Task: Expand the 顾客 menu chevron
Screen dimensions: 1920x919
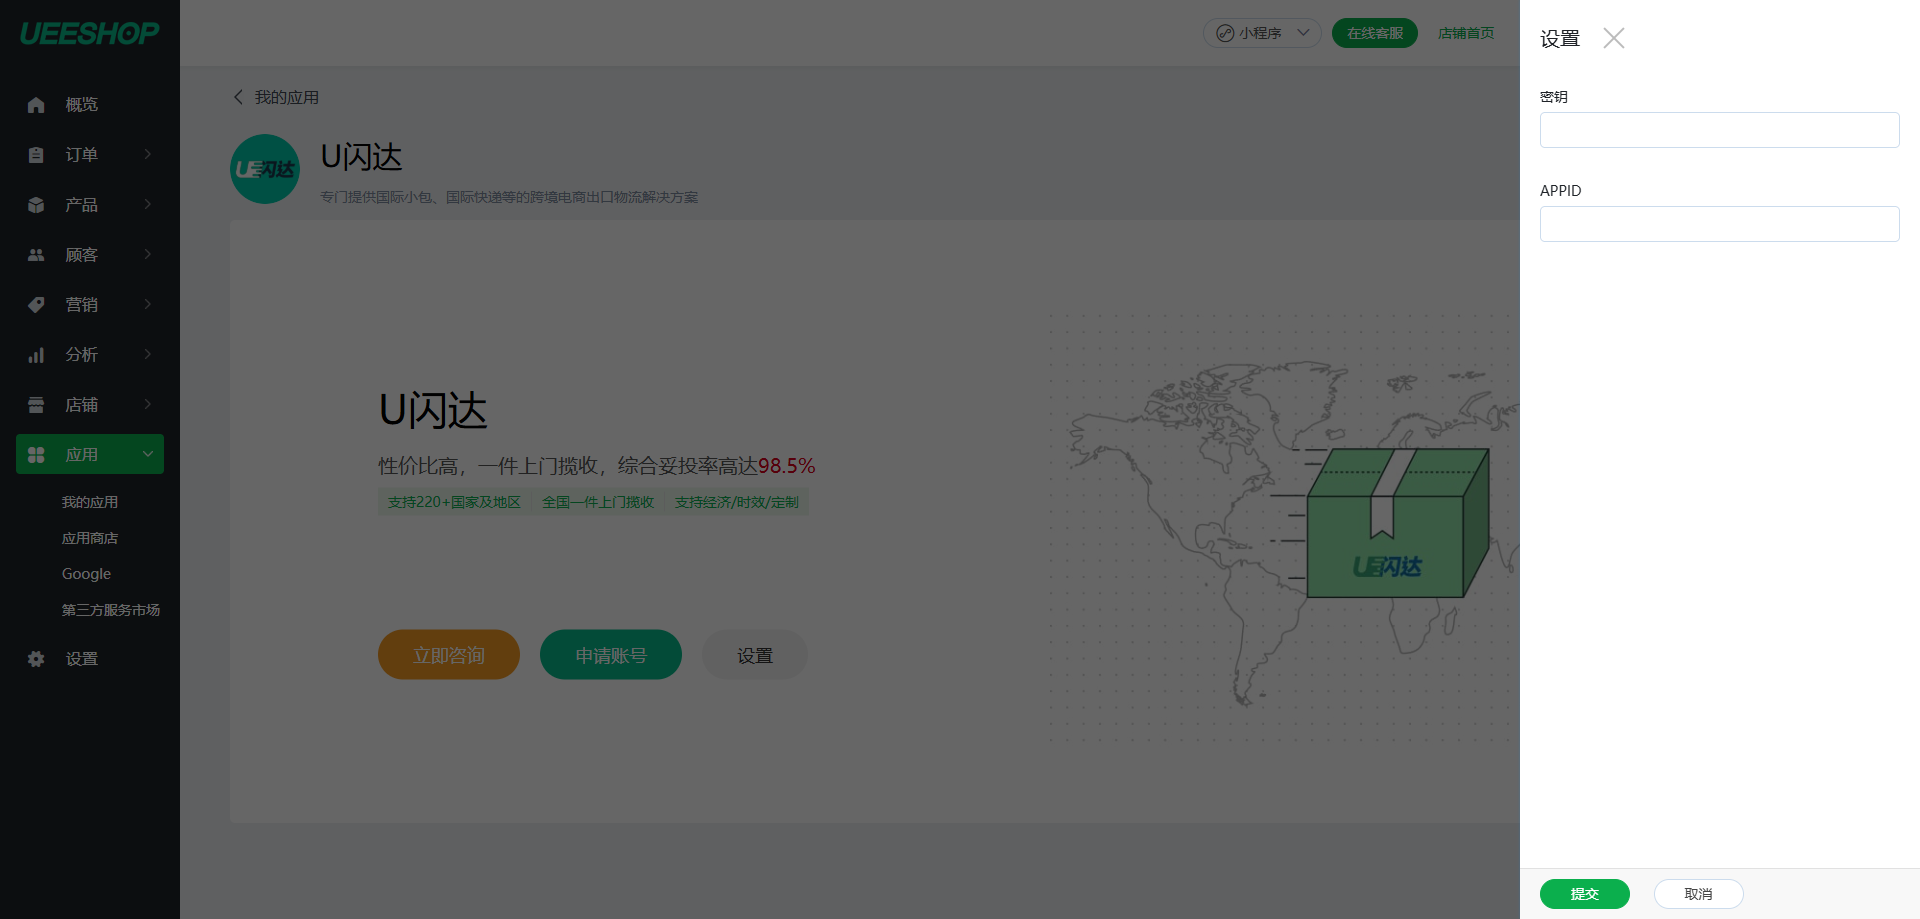Action: click(148, 254)
